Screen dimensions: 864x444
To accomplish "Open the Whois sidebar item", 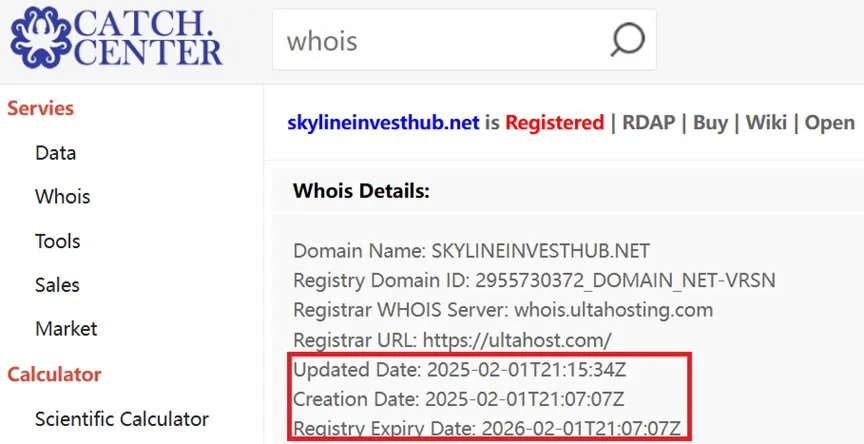I will pos(62,197).
